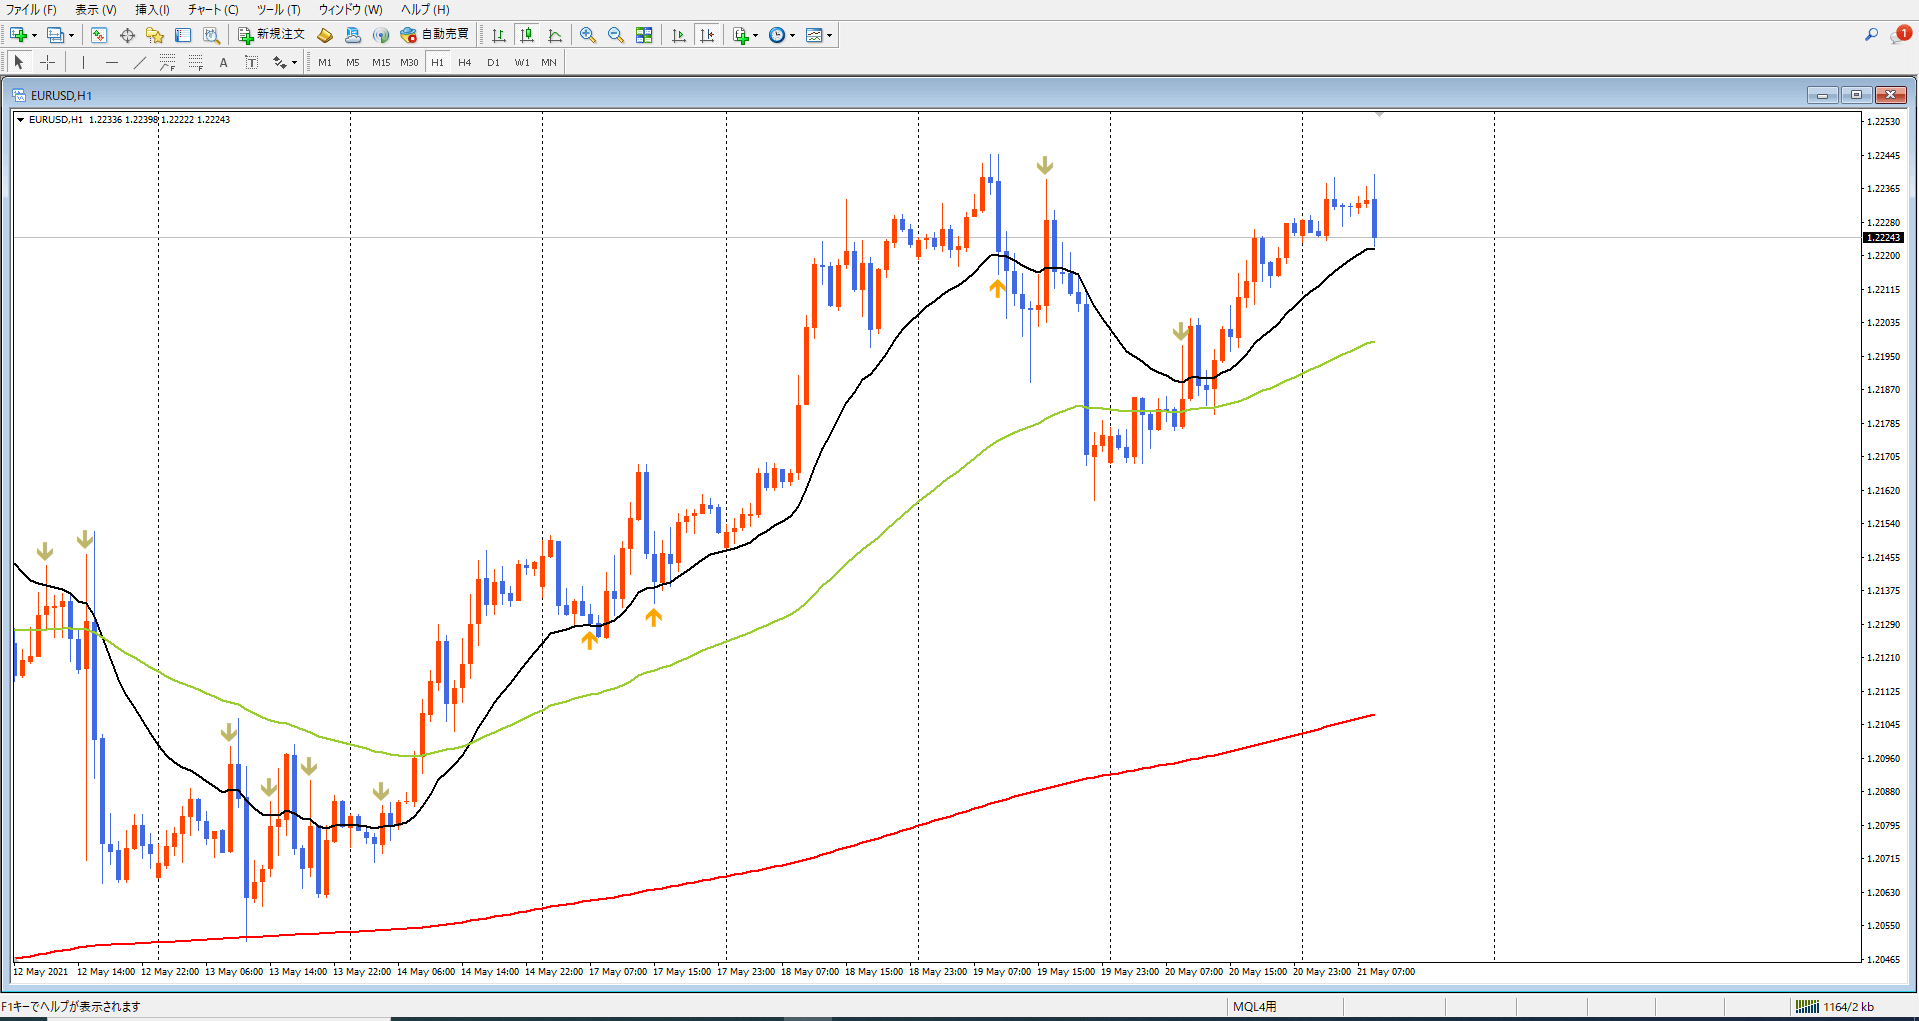Select the Fibonacci retracement tool
The width and height of the screenshot is (1919, 1021).
pyautogui.click(x=195, y=62)
